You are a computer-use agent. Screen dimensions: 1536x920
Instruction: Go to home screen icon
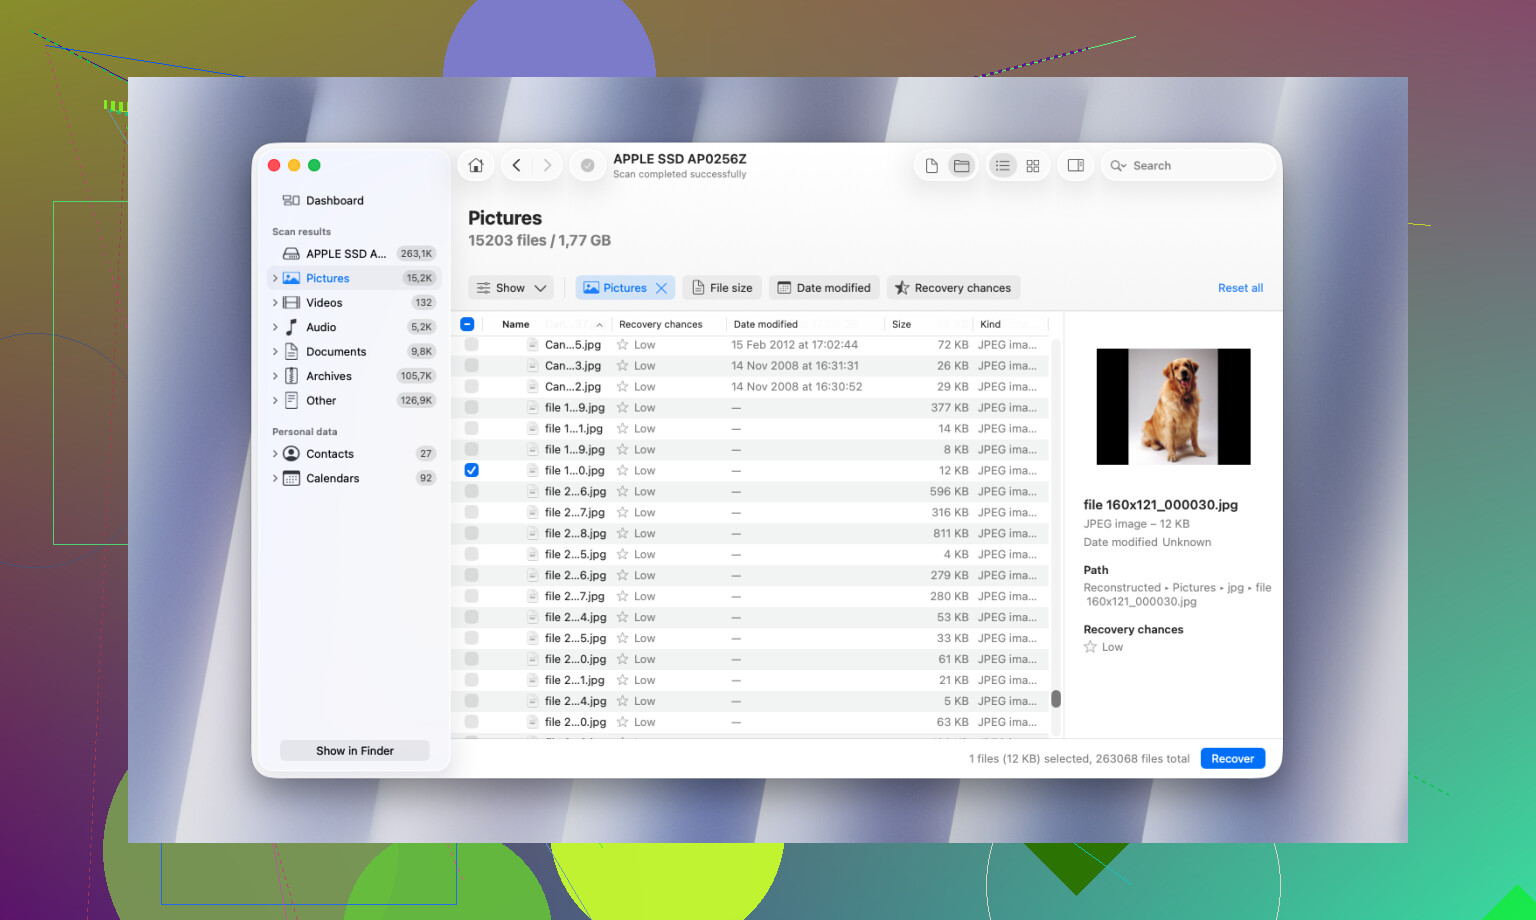476,166
